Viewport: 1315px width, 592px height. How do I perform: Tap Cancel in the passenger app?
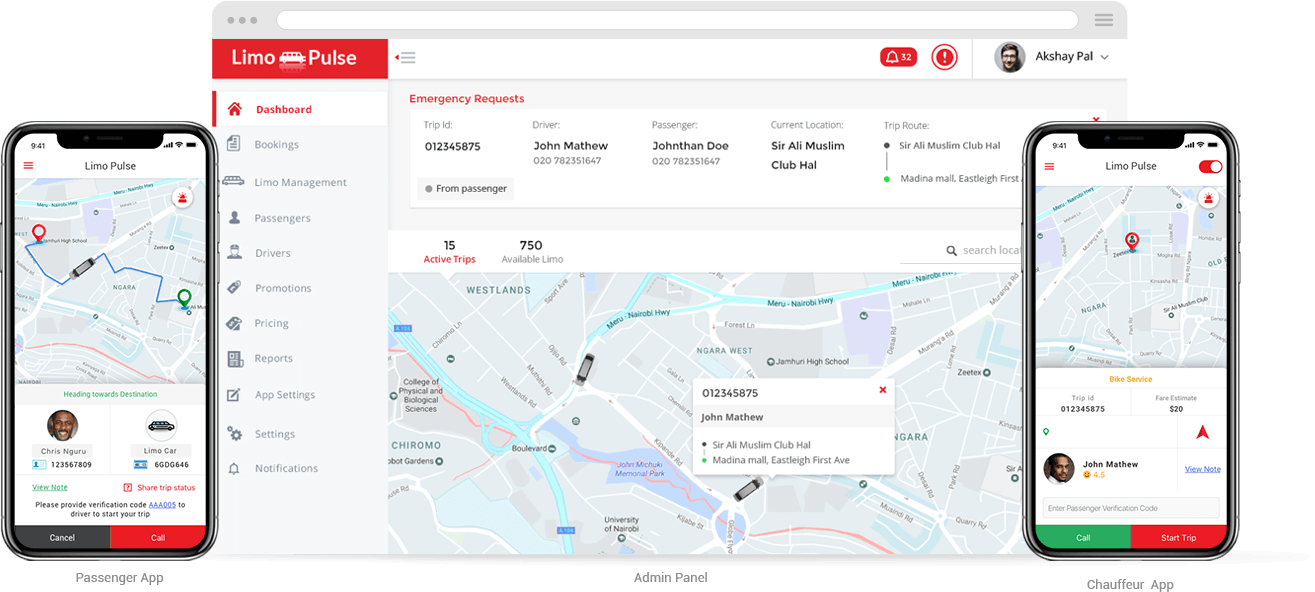[61, 537]
